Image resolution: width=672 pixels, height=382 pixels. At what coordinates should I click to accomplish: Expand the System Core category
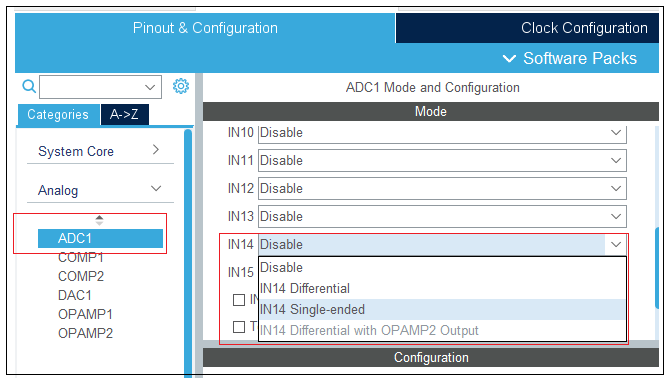(x=100, y=151)
